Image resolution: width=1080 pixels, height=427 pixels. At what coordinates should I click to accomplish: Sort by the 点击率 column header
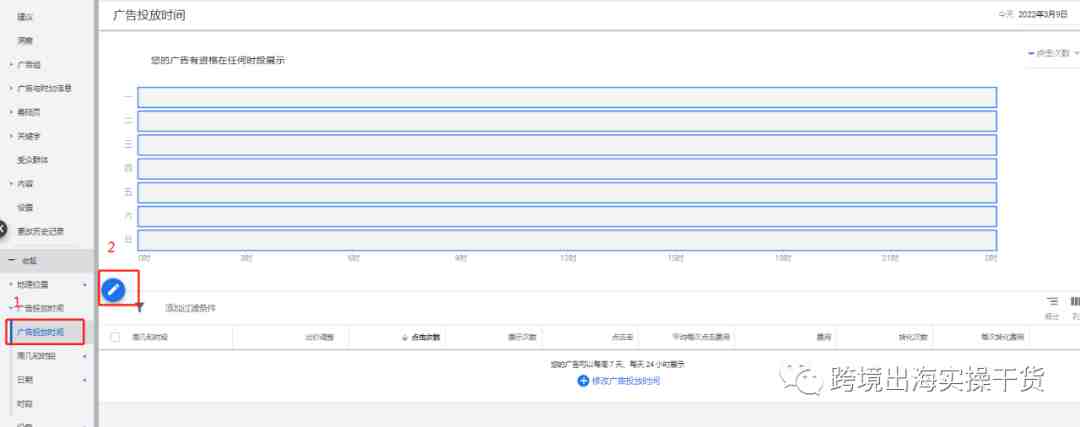coord(622,337)
